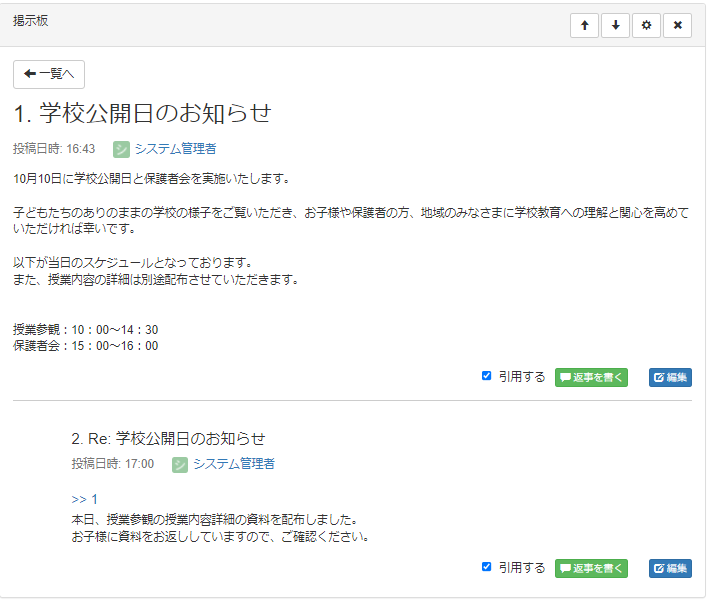The width and height of the screenshot is (712, 601).
Task: Open システム管理者 profile link on the first post
Action: (175, 149)
